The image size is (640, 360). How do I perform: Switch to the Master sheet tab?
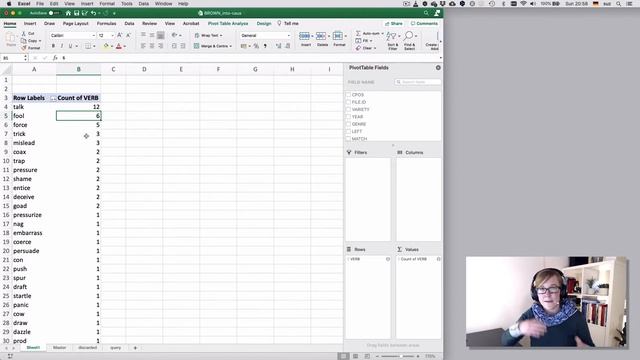pyautogui.click(x=59, y=348)
